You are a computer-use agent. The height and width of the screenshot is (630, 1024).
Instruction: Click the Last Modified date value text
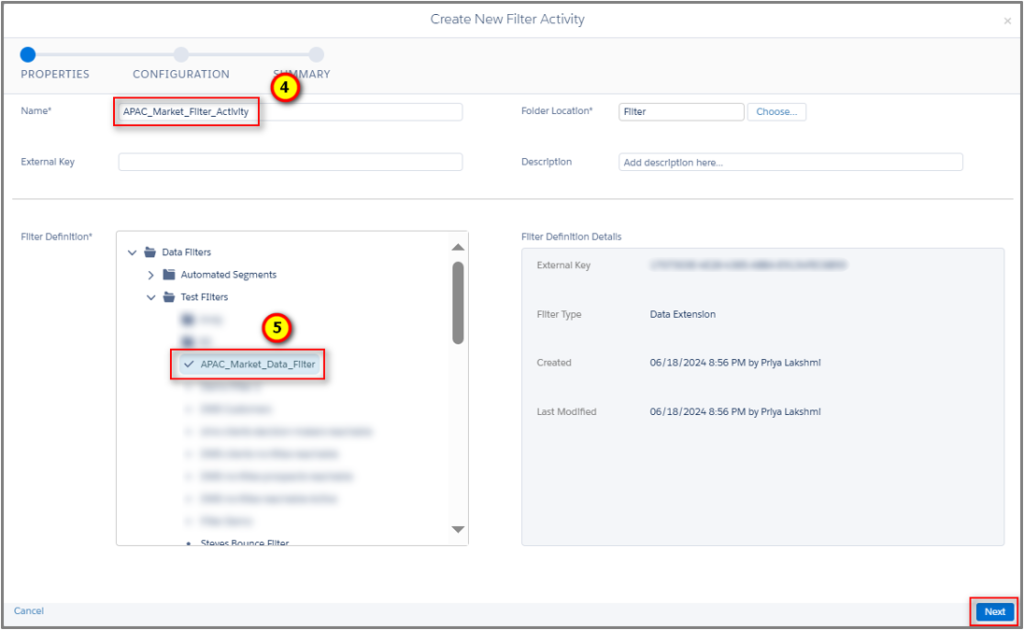point(735,411)
